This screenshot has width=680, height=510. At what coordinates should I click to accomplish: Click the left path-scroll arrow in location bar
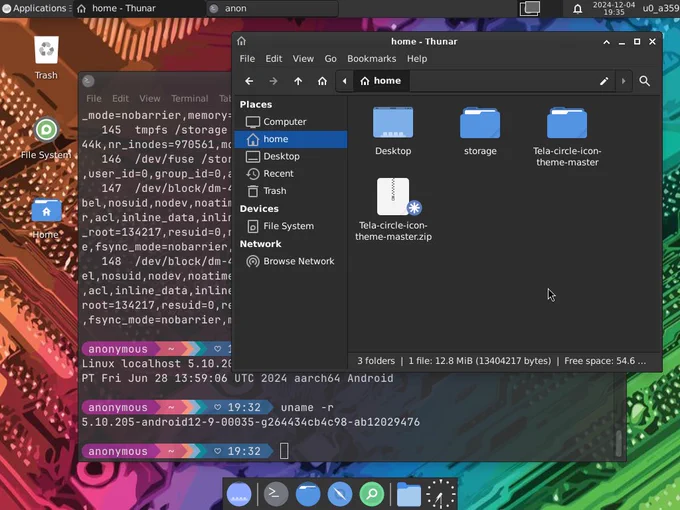(x=345, y=81)
